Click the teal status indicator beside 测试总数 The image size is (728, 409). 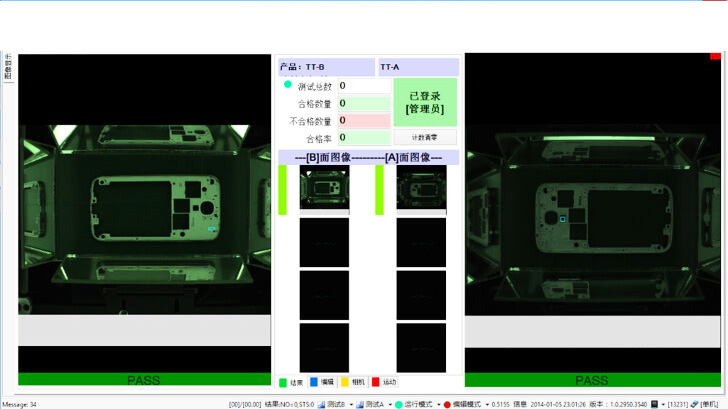(x=288, y=85)
